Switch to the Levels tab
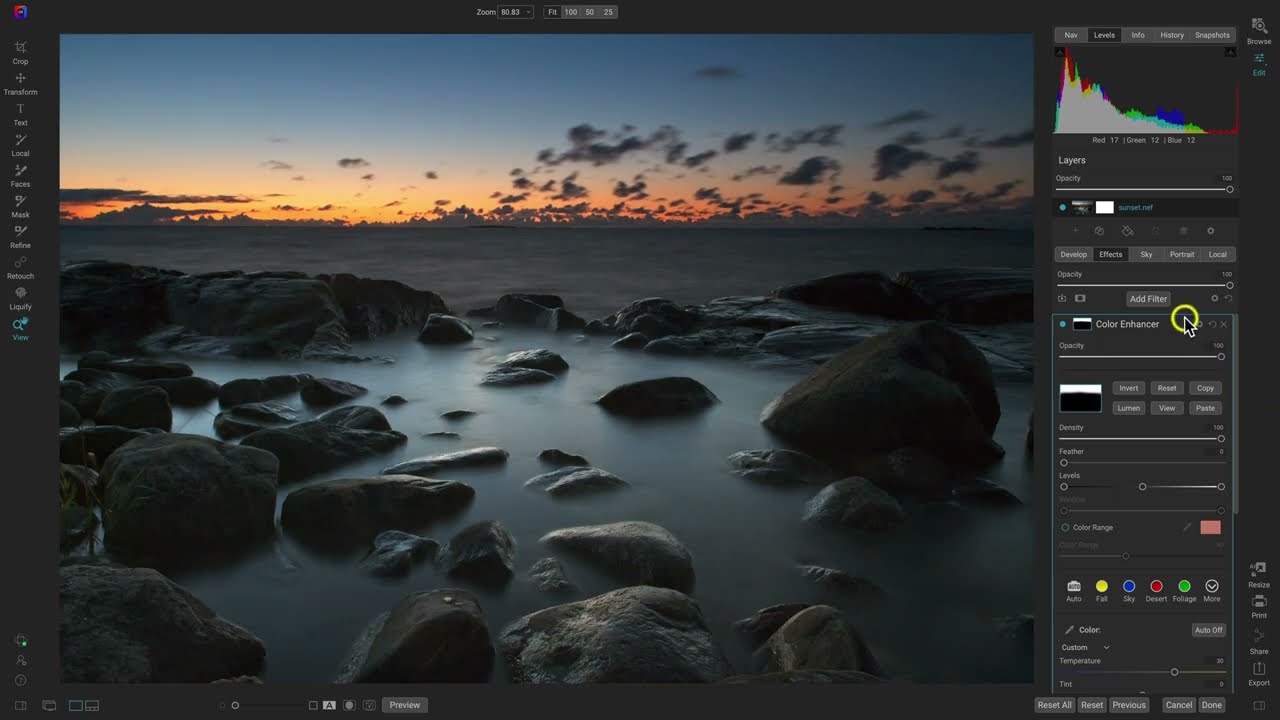Image resolution: width=1280 pixels, height=720 pixels. (1104, 35)
